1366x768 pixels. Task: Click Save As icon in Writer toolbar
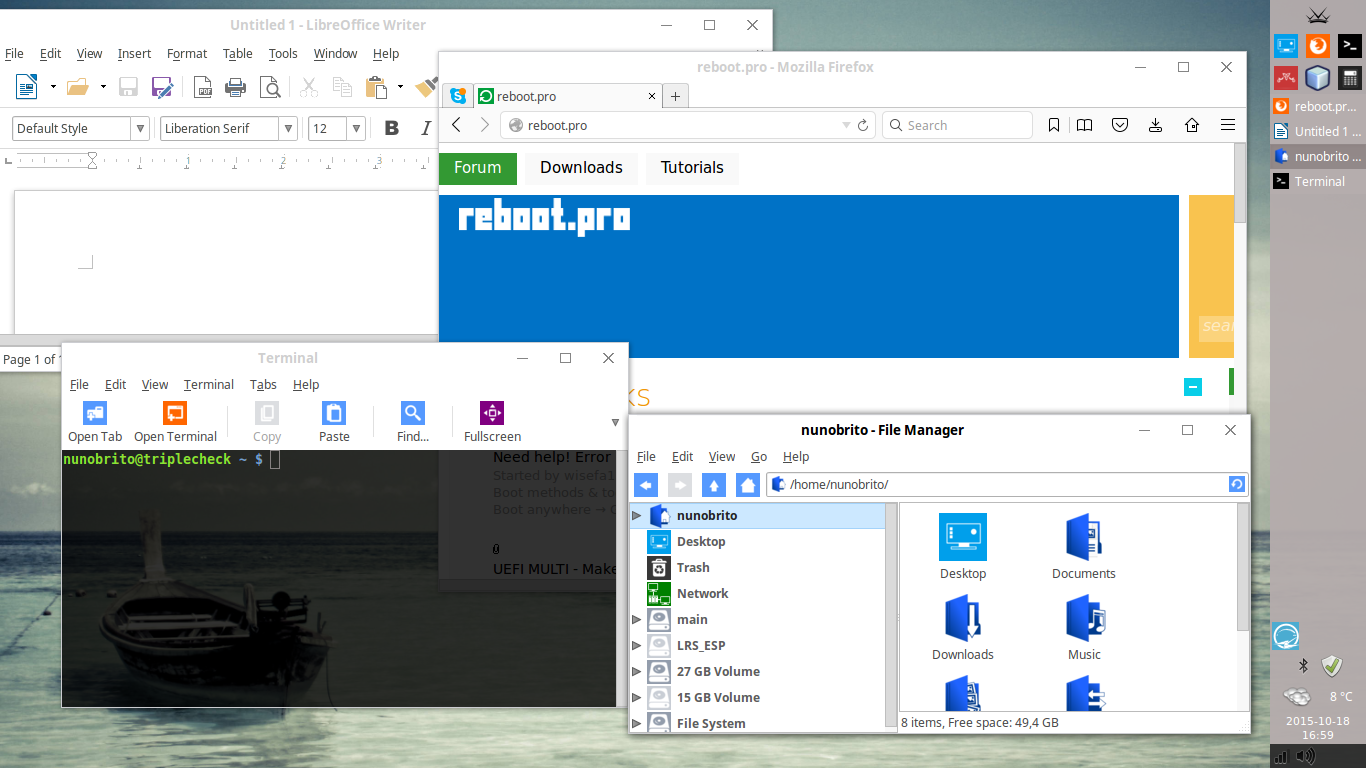click(161, 87)
